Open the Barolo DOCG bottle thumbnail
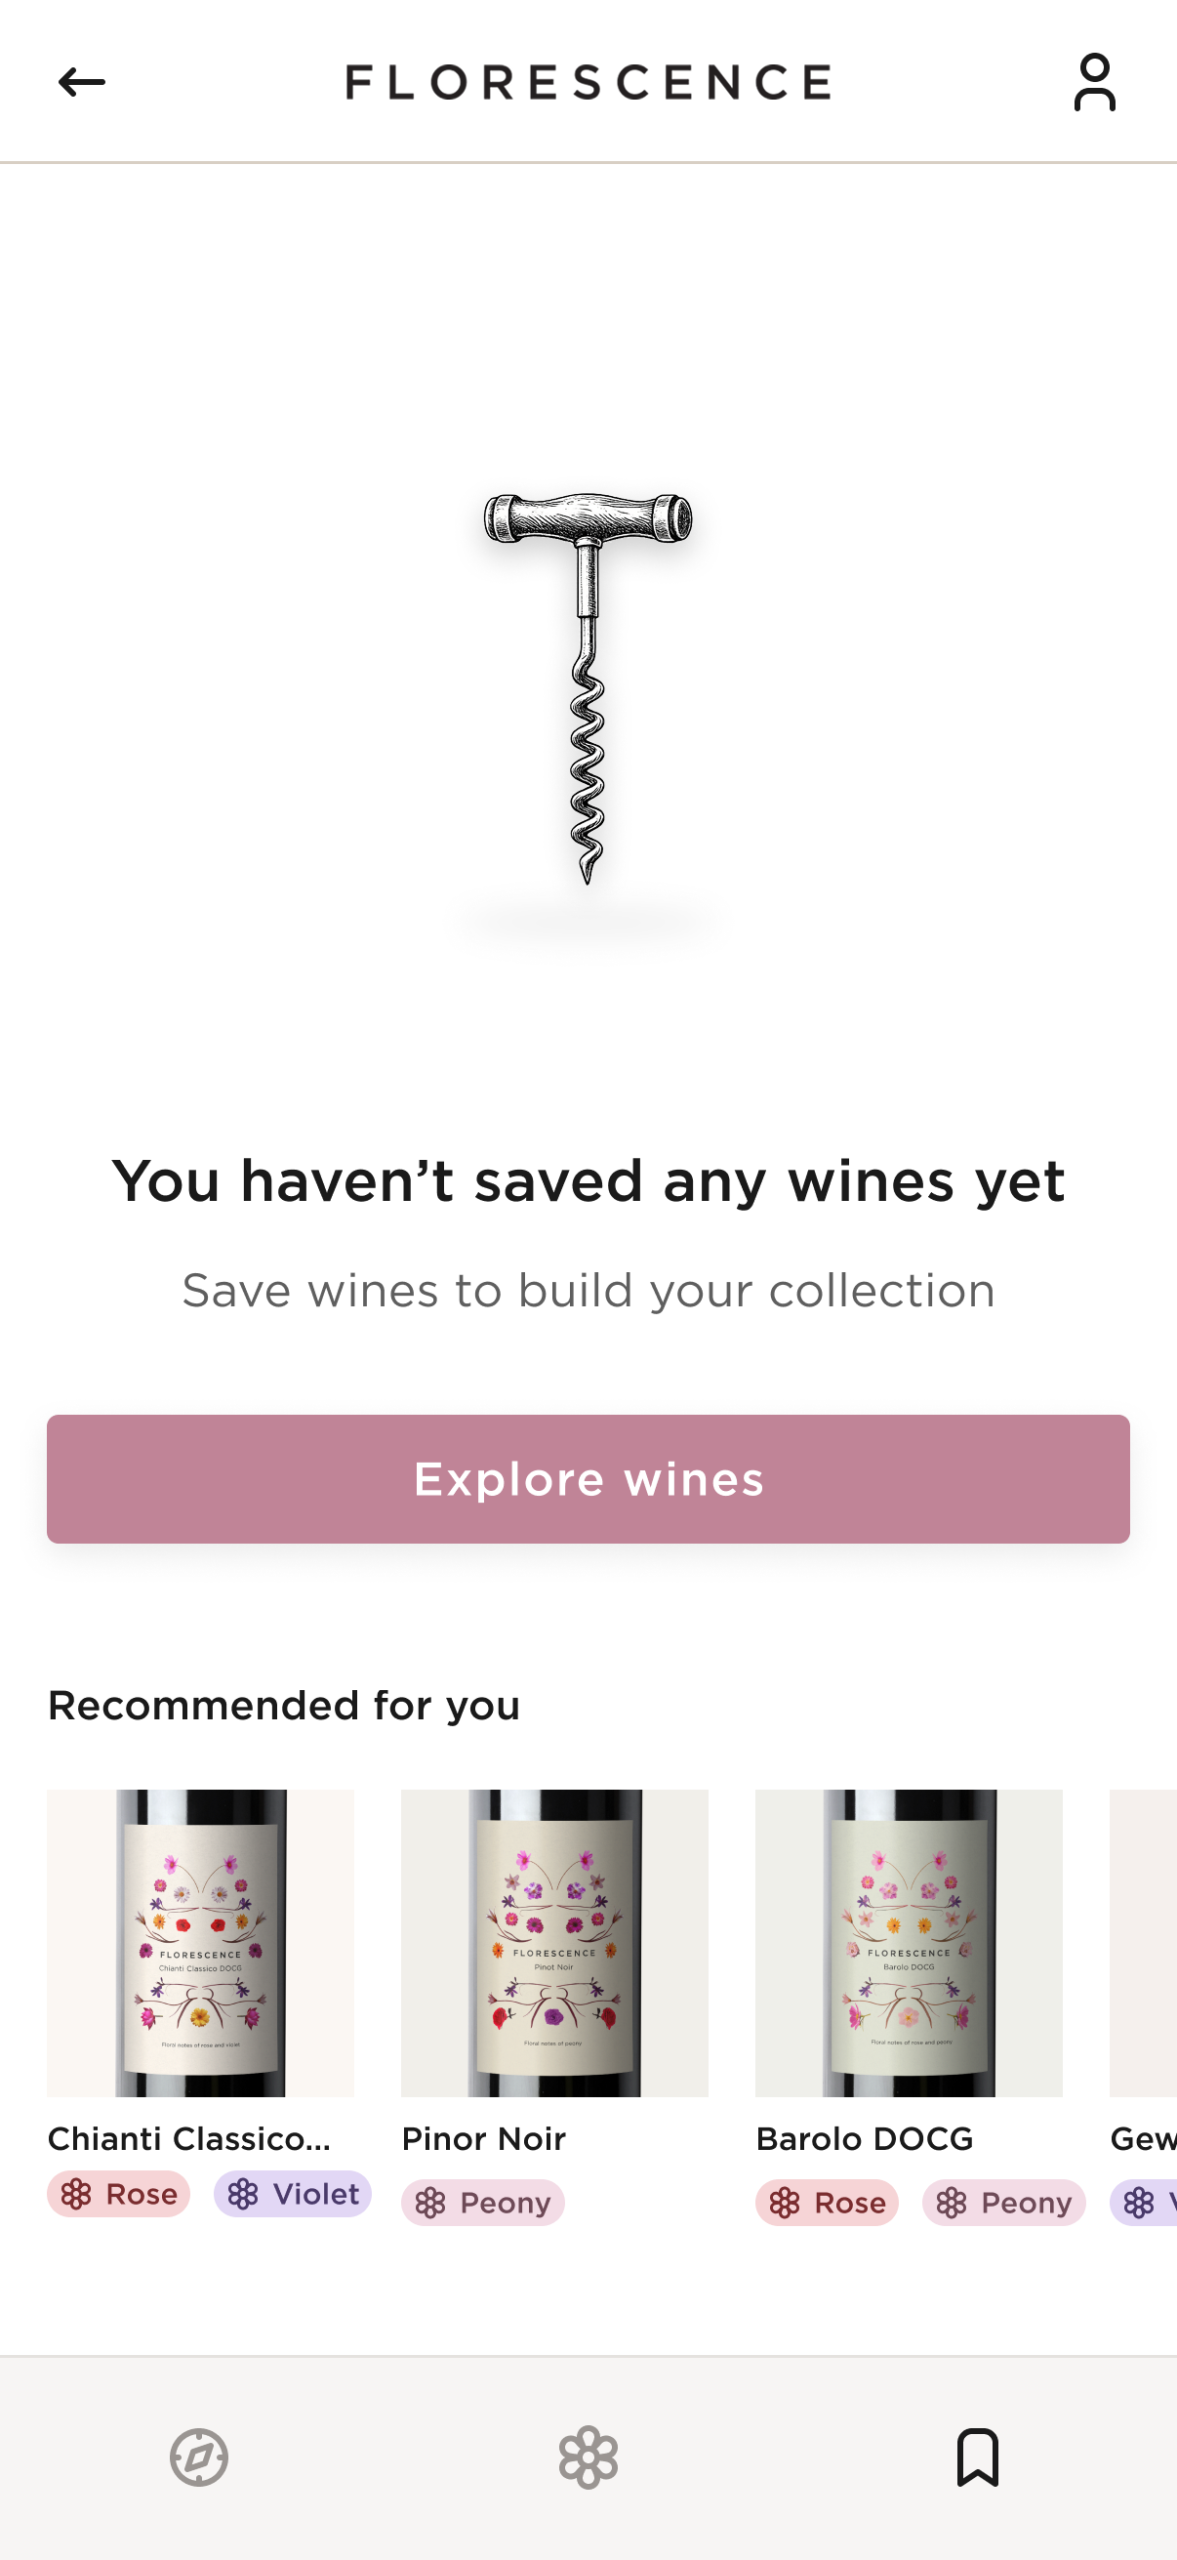This screenshot has height=2560, width=1177. click(908, 1942)
